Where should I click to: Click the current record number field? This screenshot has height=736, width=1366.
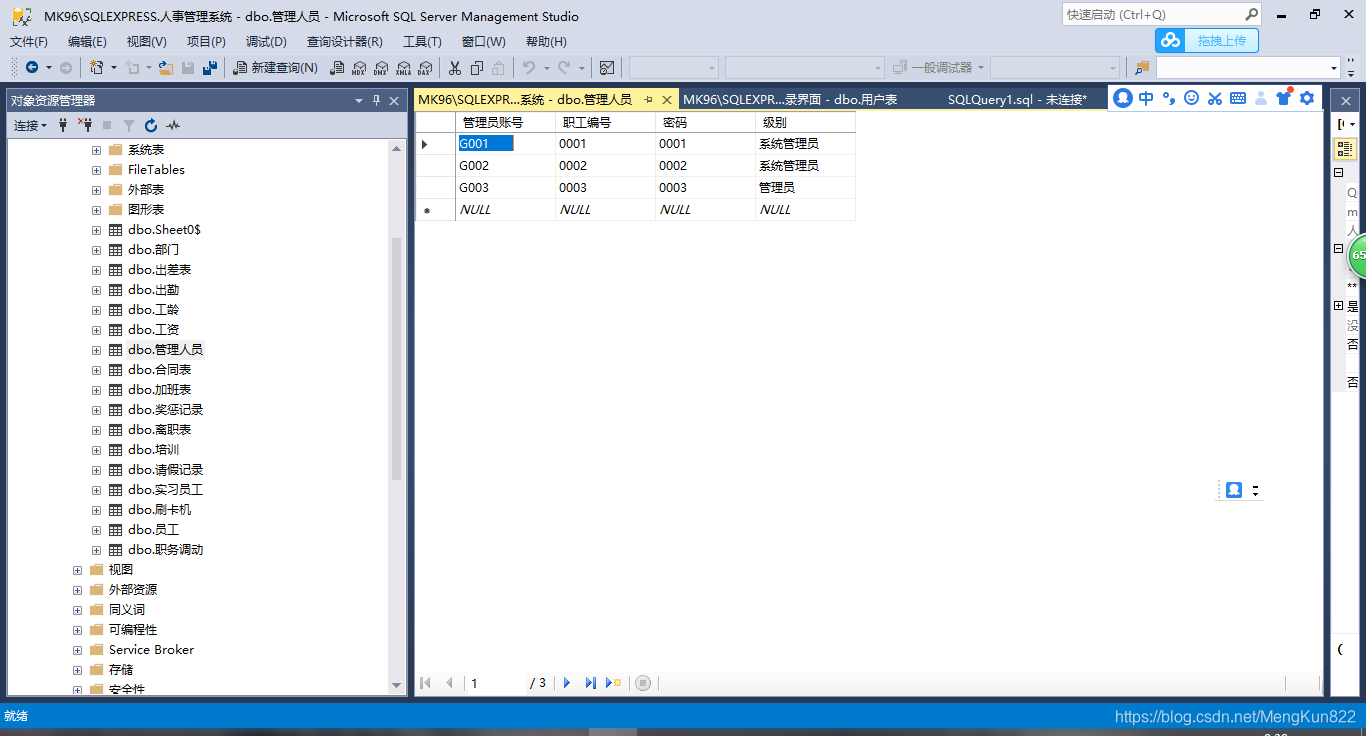click(x=497, y=683)
